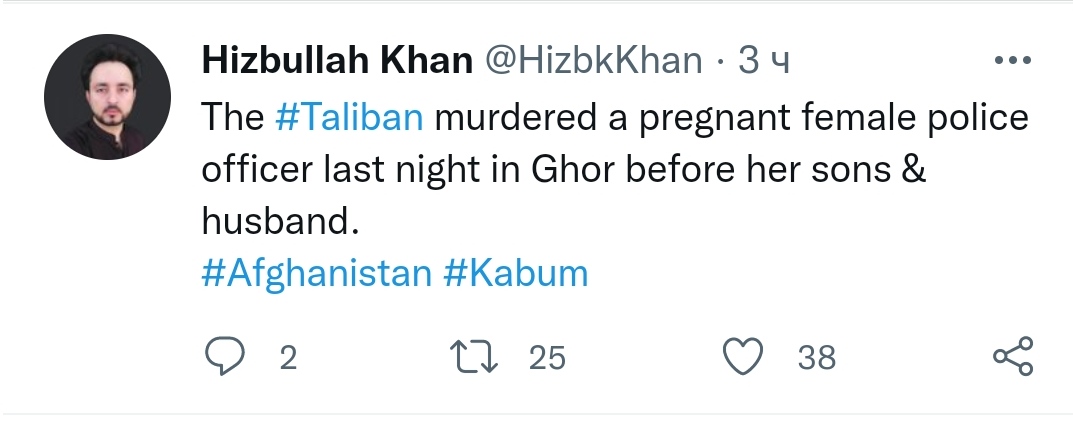Click the tweet timestamp "3 ч"

[764, 62]
